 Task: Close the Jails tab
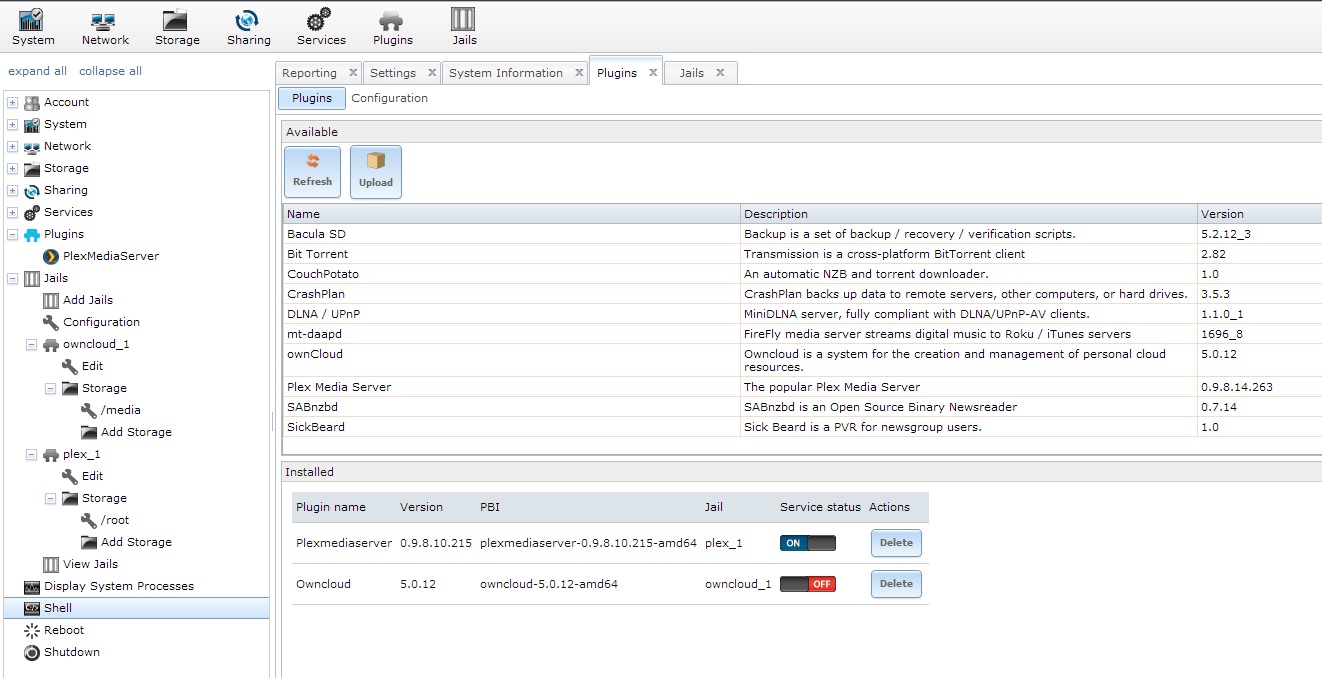click(x=720, y=73)
